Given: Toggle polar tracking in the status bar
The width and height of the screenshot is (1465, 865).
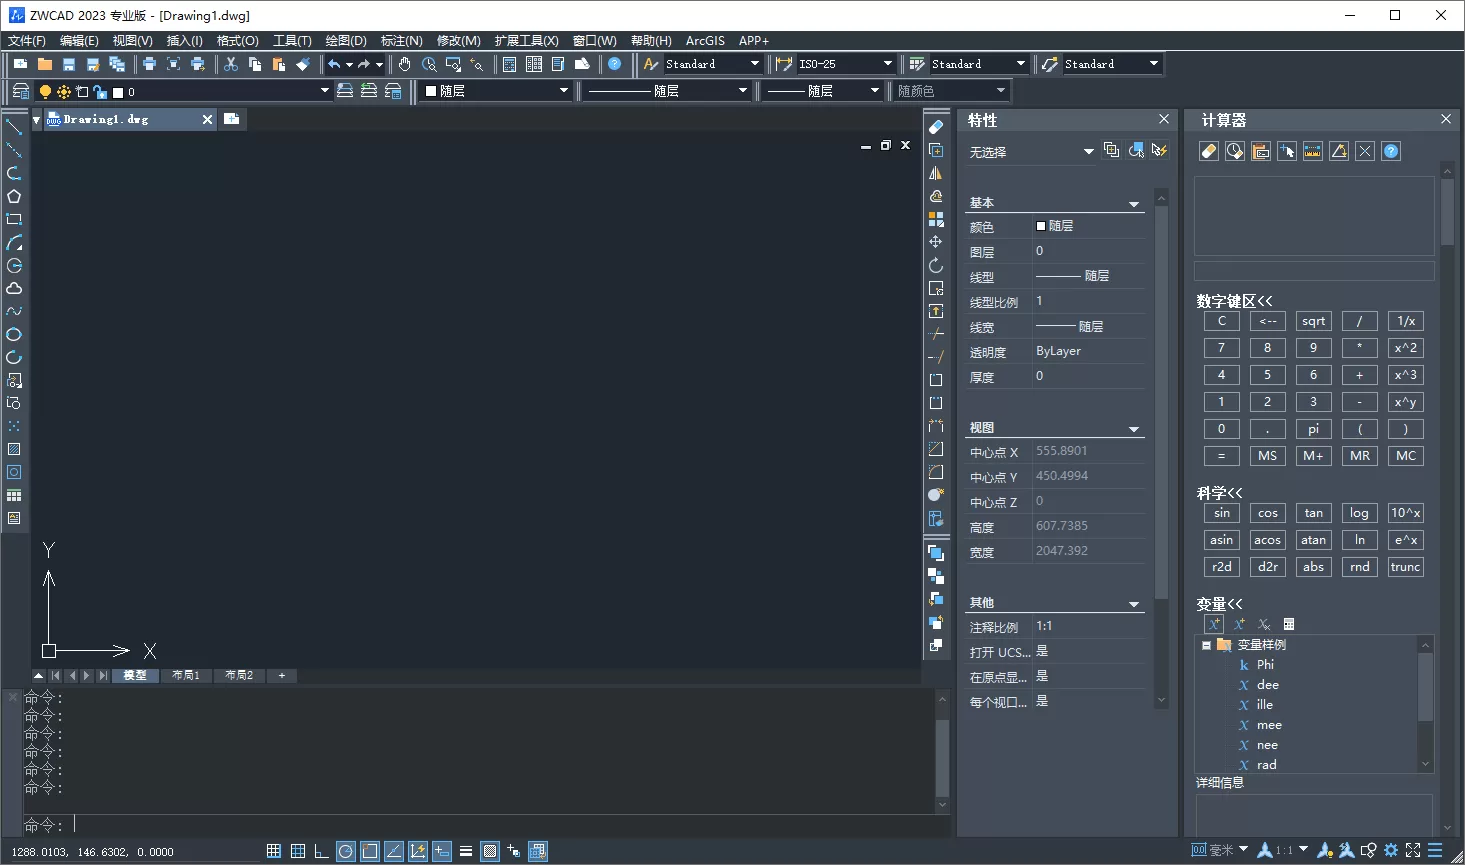Looking at the screenshot, I should tap(345, 850).
